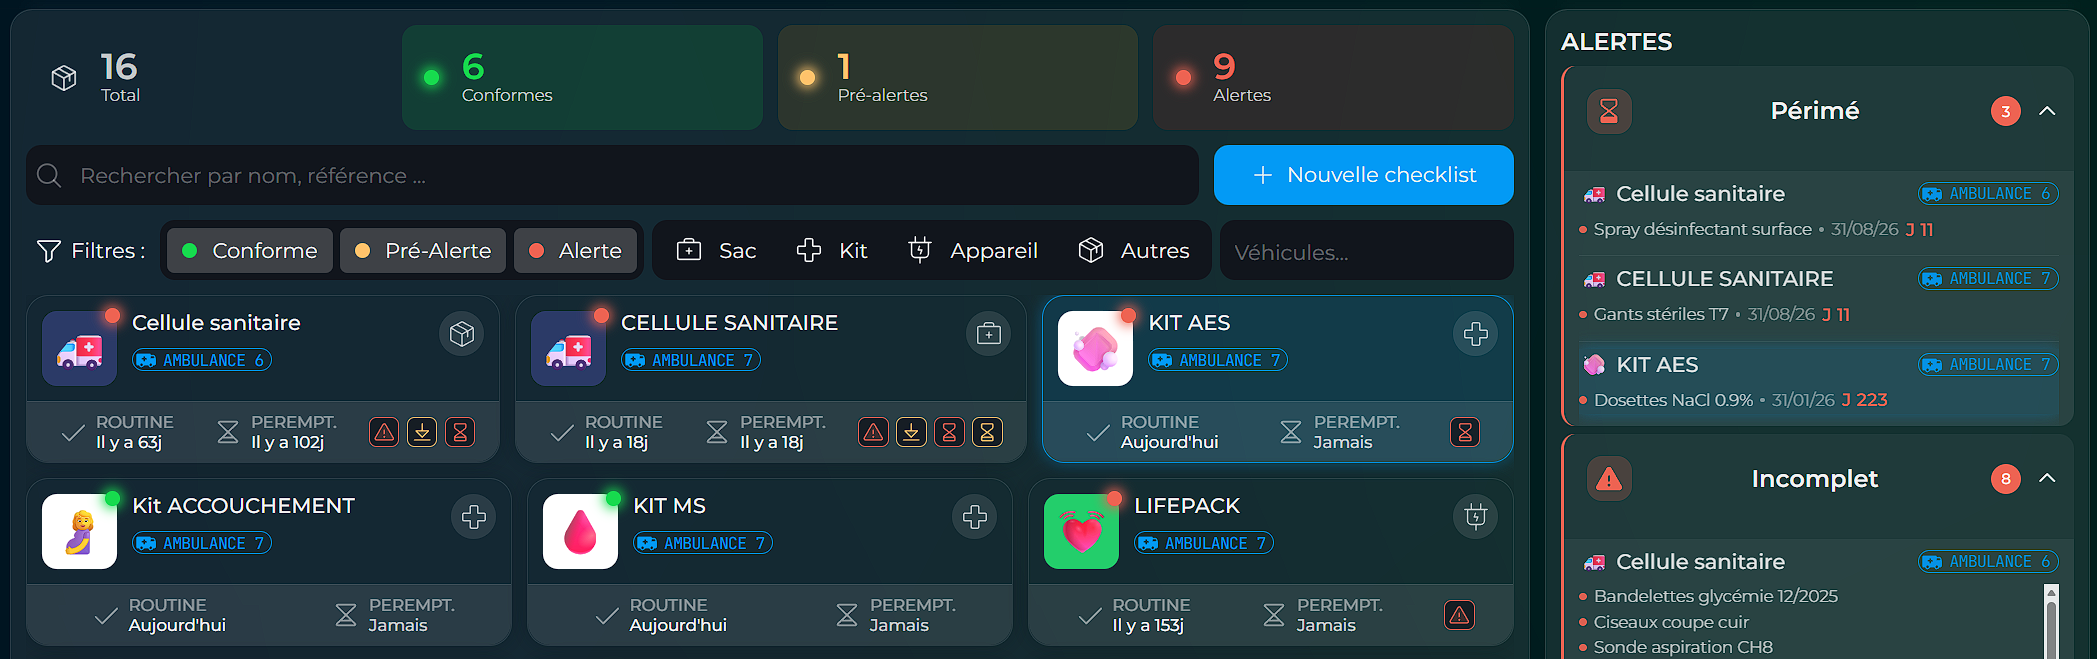
Task: Click the incomplete warning icon on the Cellule sanitaire Ambulance 6 card
Action: 384,432
